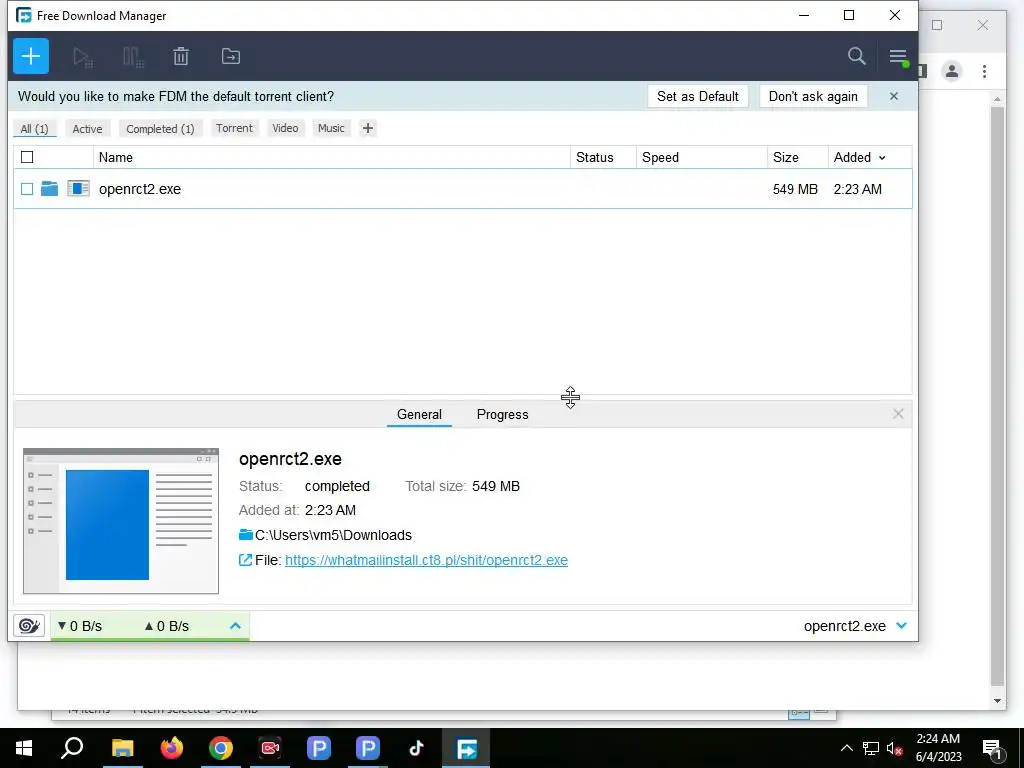Click the background window vertical scrollbar
Screen dimensions: 1024x768
[997, 397]
